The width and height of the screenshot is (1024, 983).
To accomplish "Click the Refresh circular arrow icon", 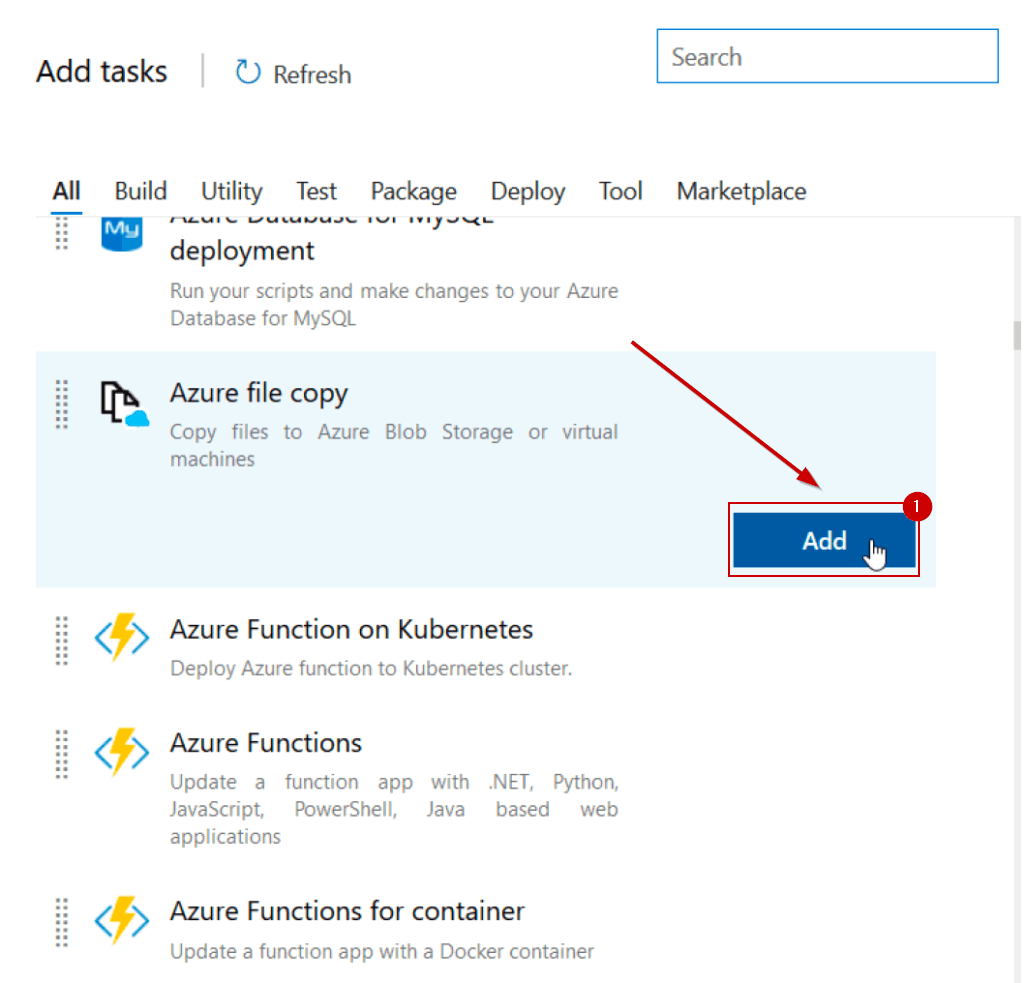I will coord(247,73).
